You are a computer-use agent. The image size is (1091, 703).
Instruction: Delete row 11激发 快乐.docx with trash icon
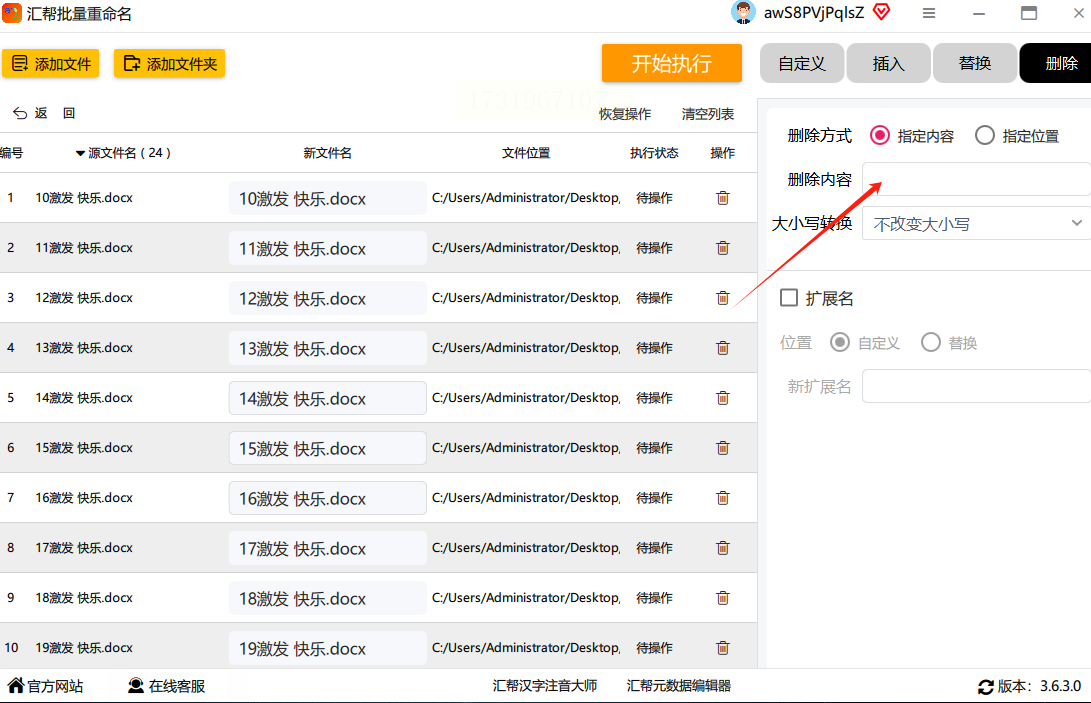pyautogui.click(x=723, y=248)
